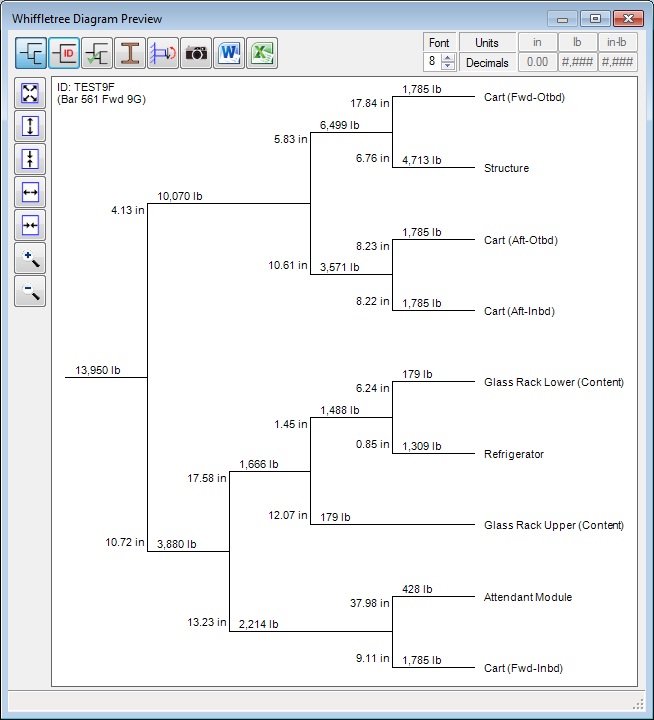The width and height of the screenshot is (654, 720).
Task: Click the '2,214 lb' branch load
Action: tap(259, 624)
